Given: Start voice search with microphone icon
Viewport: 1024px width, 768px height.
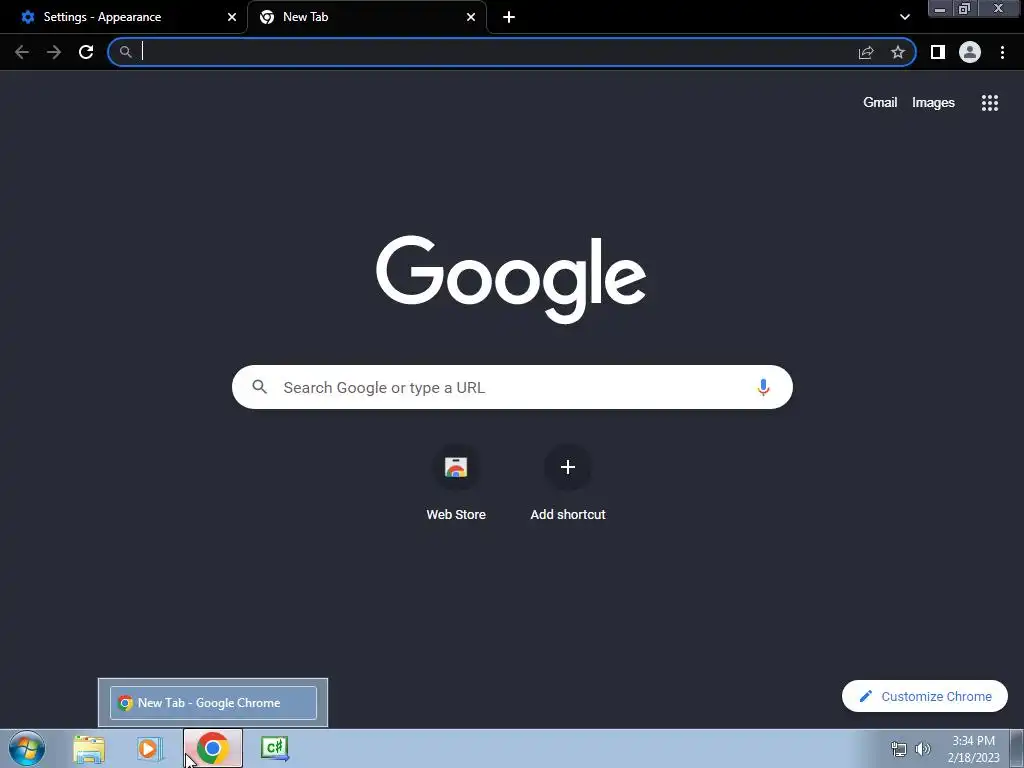Looking at the screenshot, I should [x=763, y=387].
